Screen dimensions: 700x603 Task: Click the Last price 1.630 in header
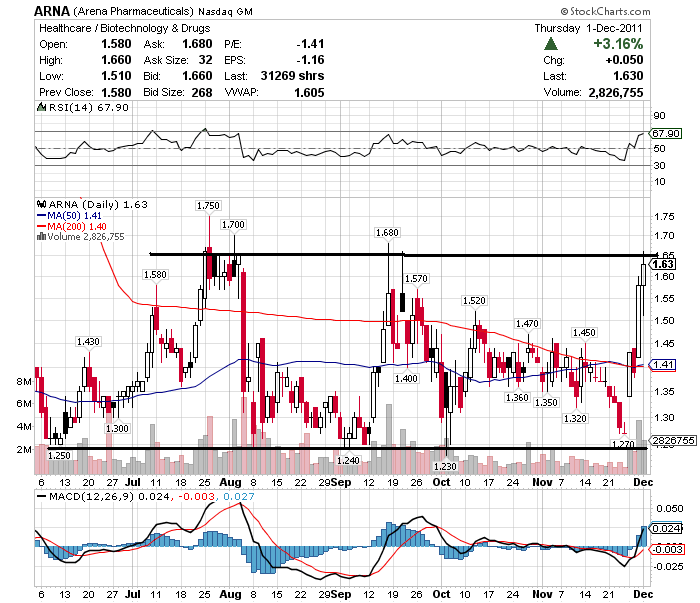(x=628, y=76)
